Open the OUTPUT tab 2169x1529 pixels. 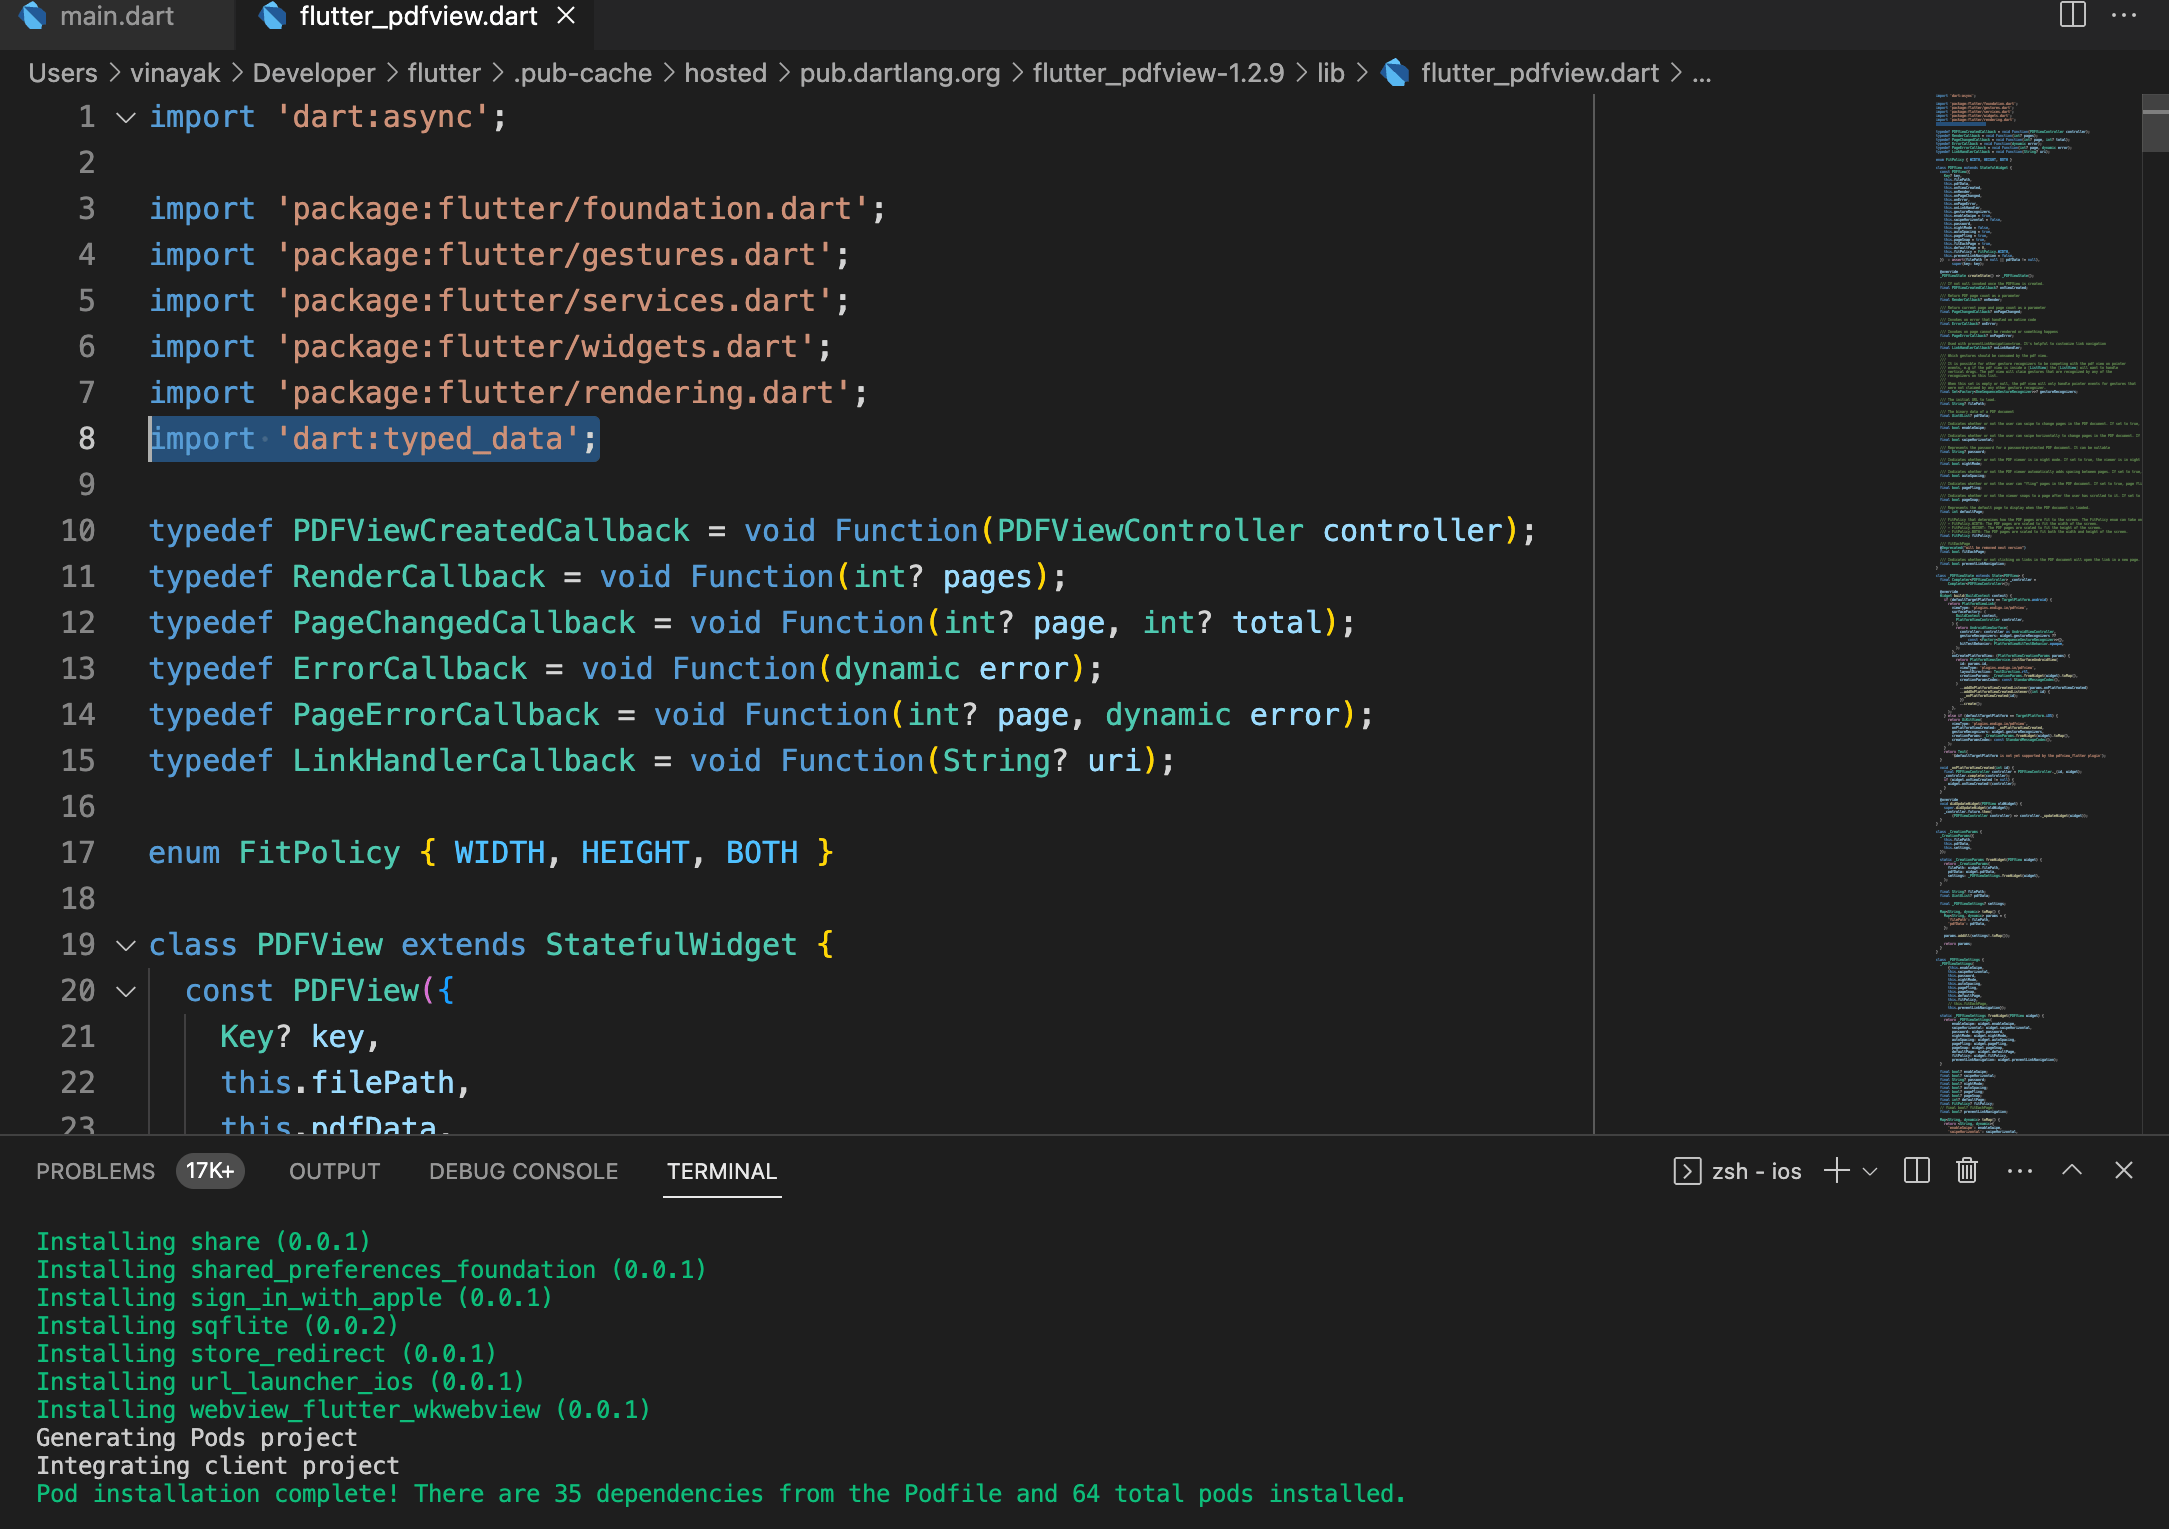(x=333, y=1171)
